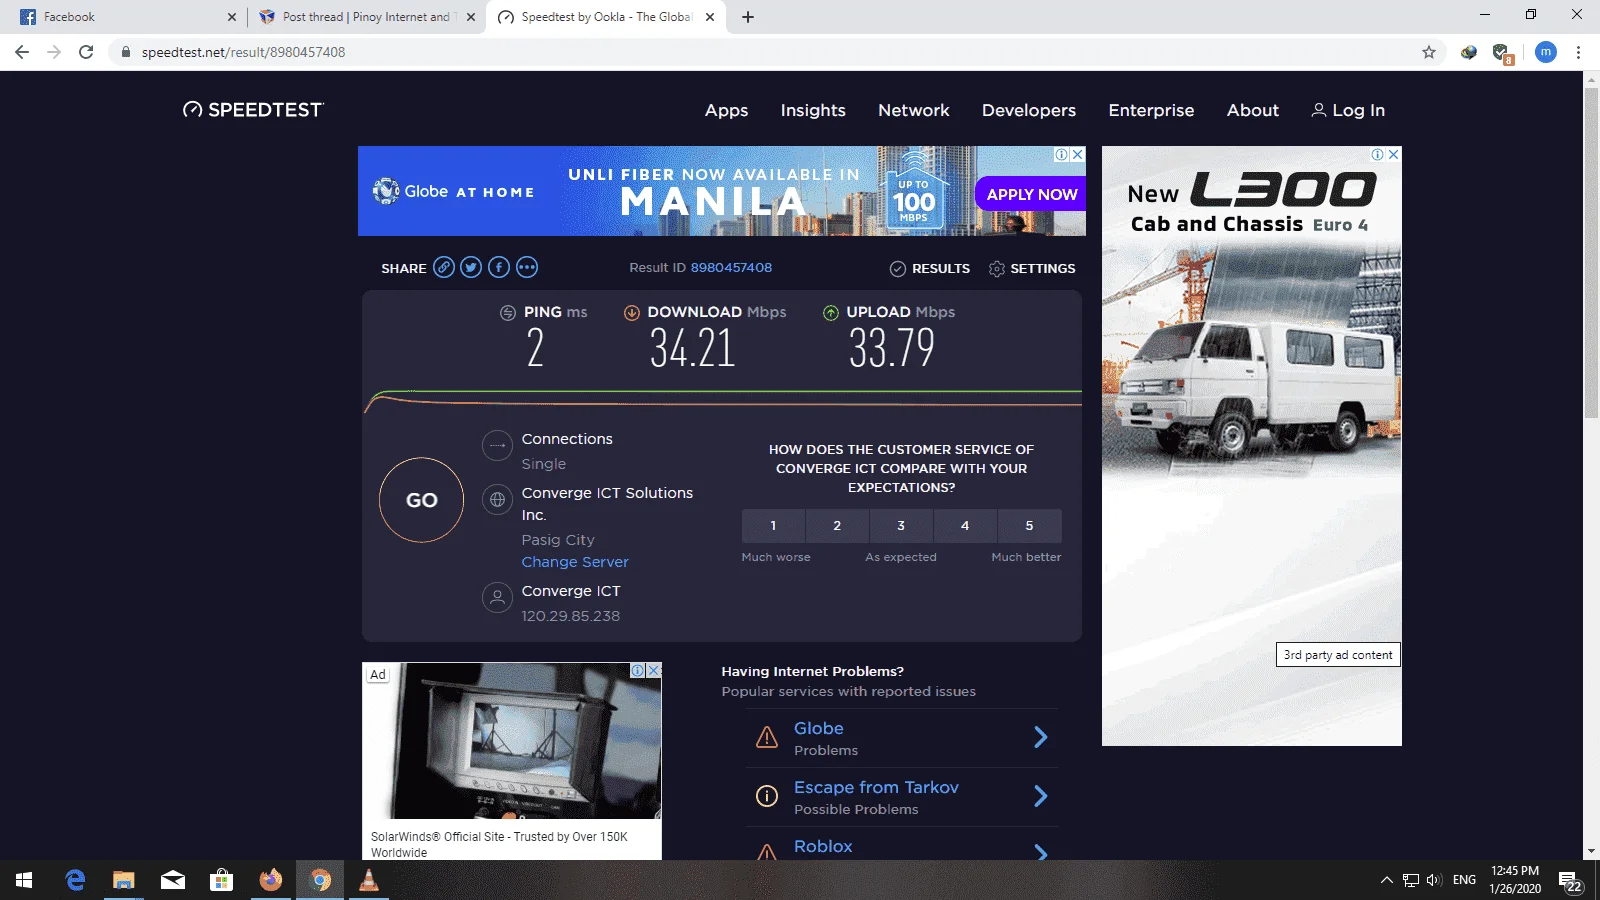Open File Explorer from taskbar
The image size is (1600, 900).
124,880
